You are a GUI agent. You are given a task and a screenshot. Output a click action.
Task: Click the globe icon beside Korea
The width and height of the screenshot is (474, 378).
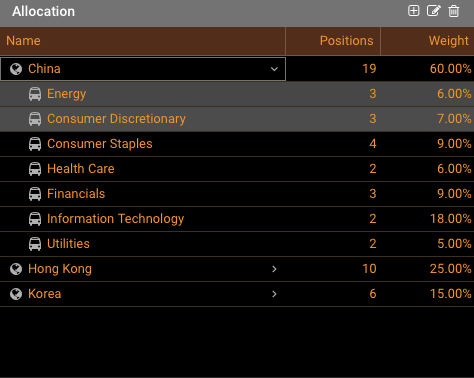pyautogui.click(x=16, y=294)
